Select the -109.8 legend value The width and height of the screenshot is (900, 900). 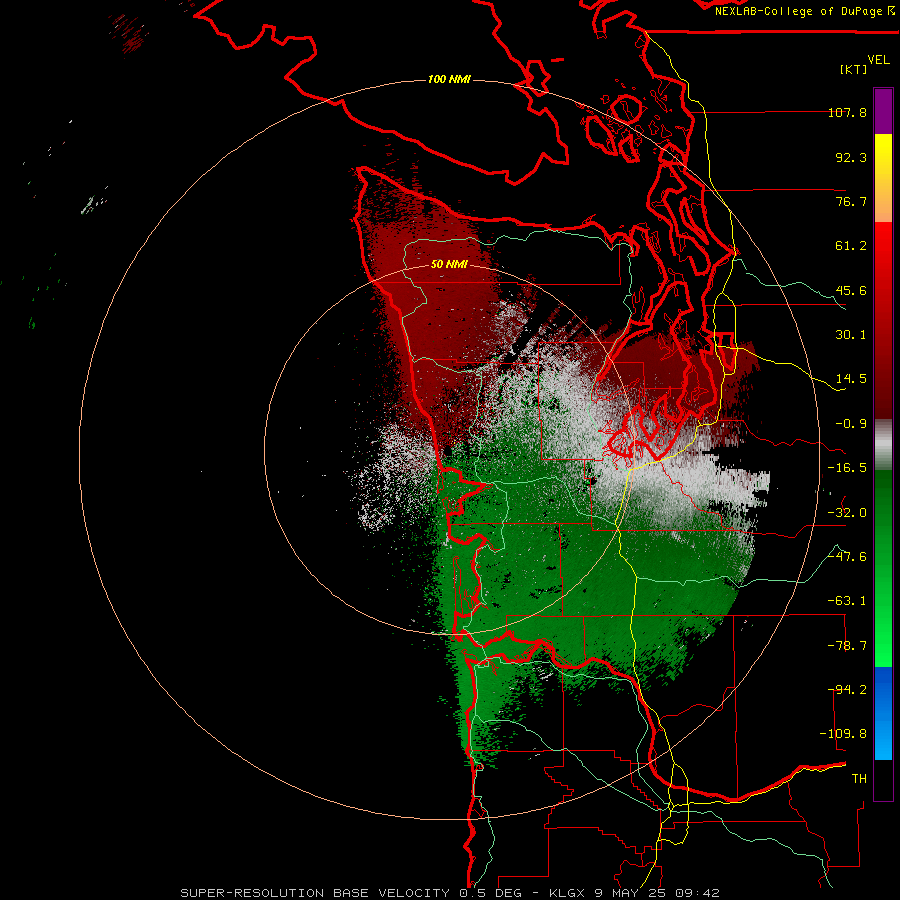pos(843,734)
